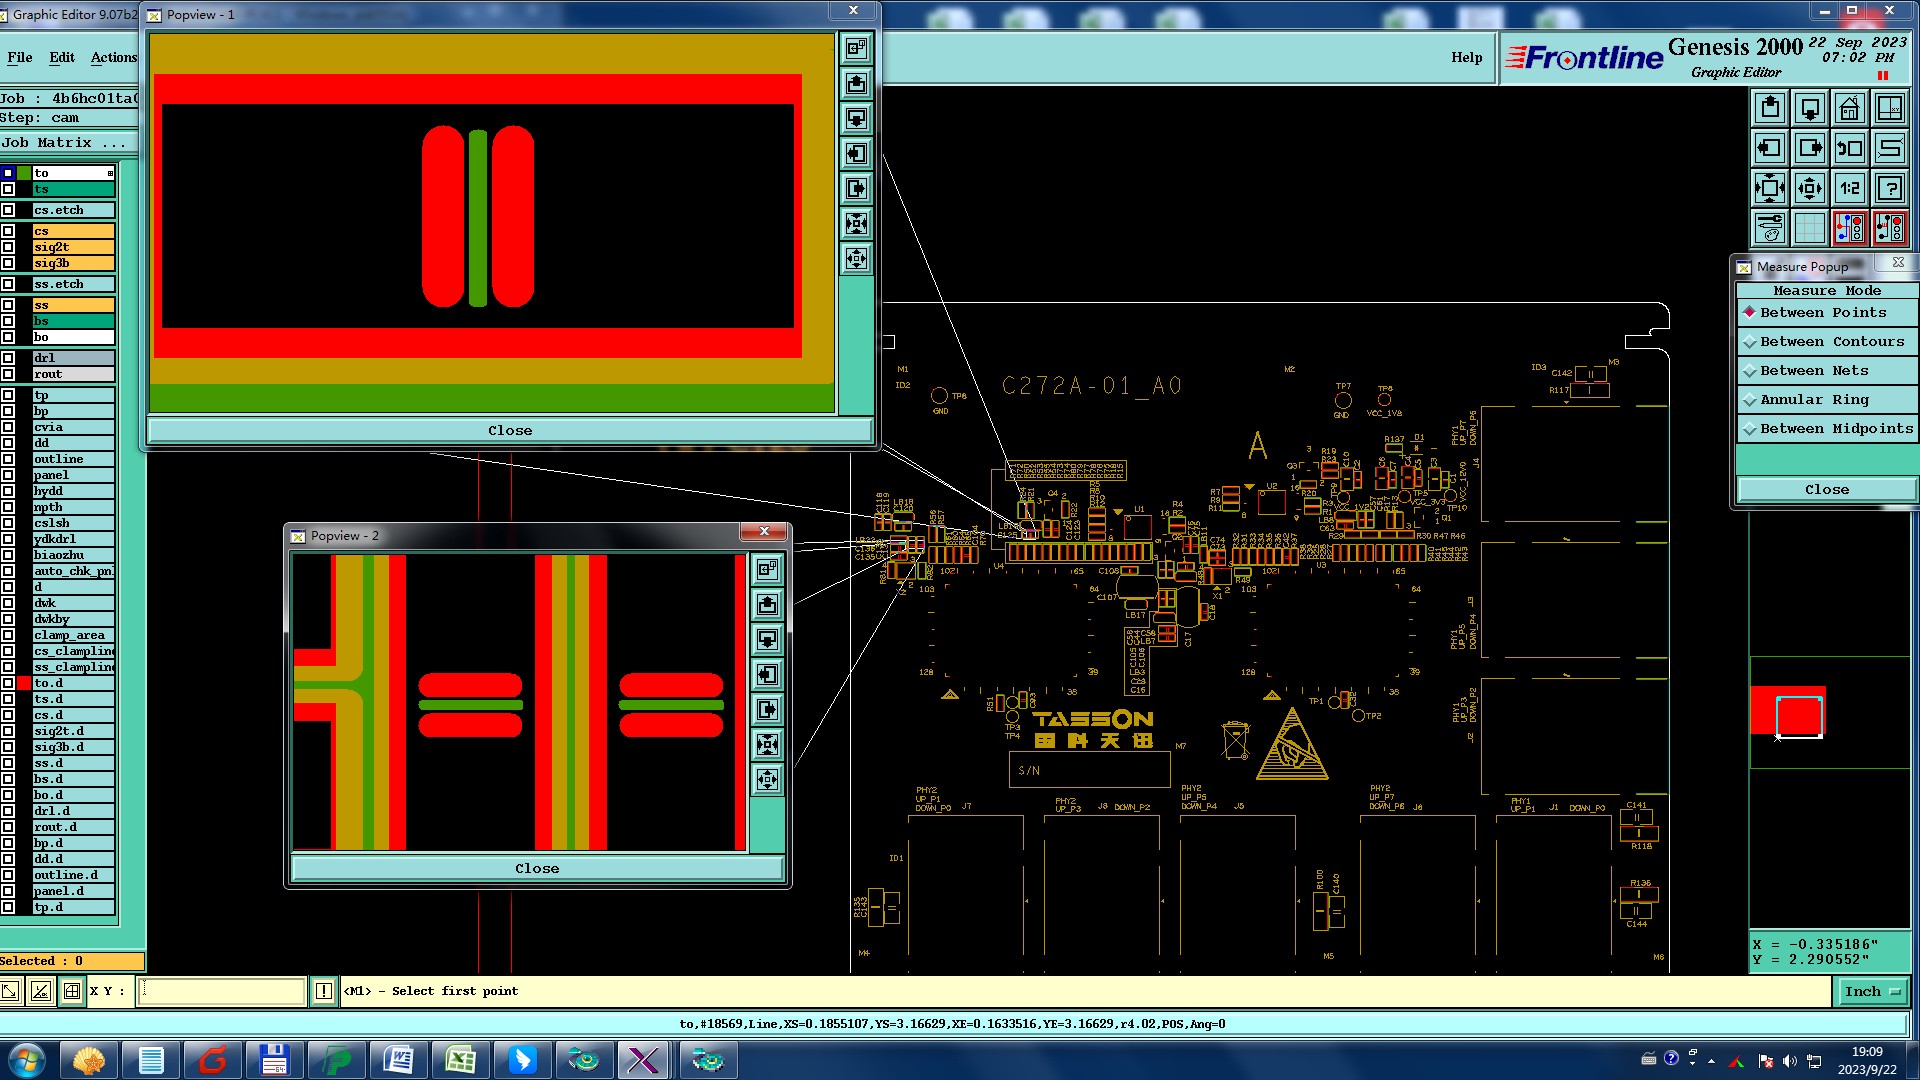Screen dimensions: 1920x1080
Task: Open the Inch units dropdown
Action: tap(1870, 991)
